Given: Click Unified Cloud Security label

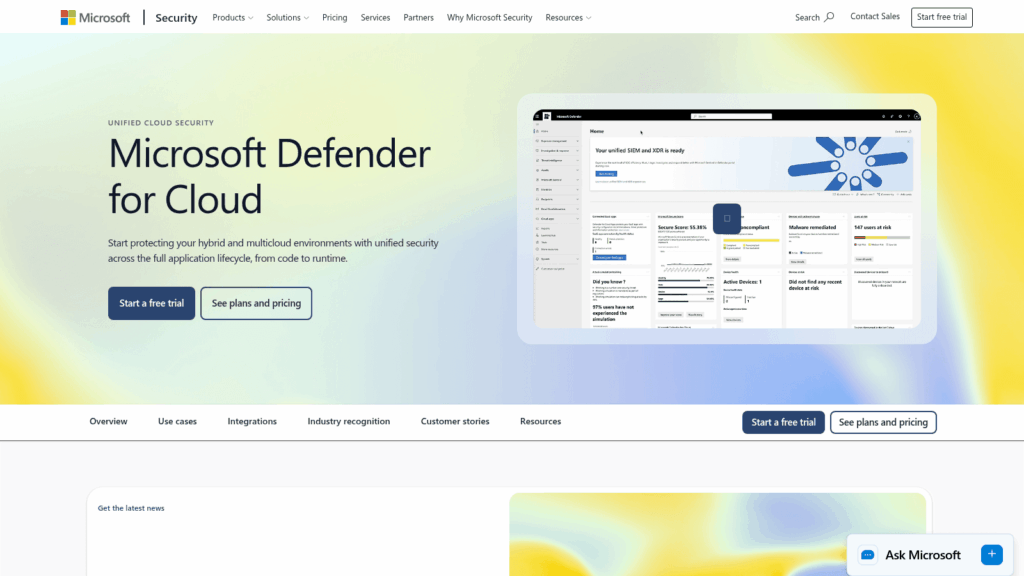Looking at the screenshot, I should click(x=161, y=123).
